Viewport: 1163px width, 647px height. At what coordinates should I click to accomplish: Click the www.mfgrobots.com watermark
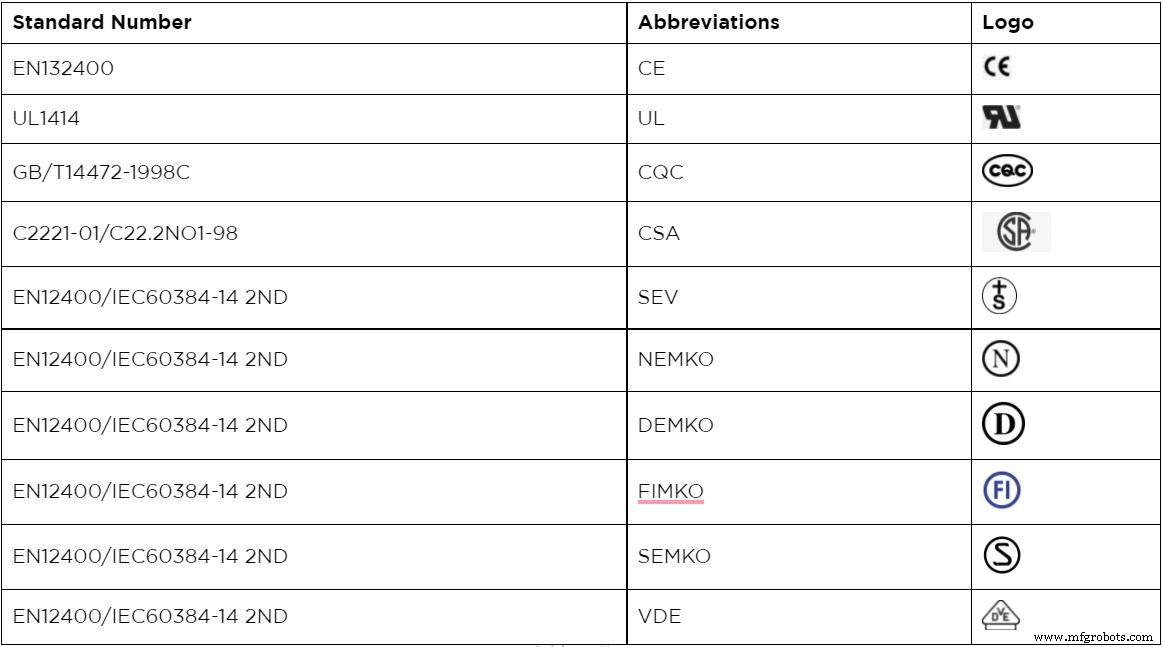(1094, 636)
